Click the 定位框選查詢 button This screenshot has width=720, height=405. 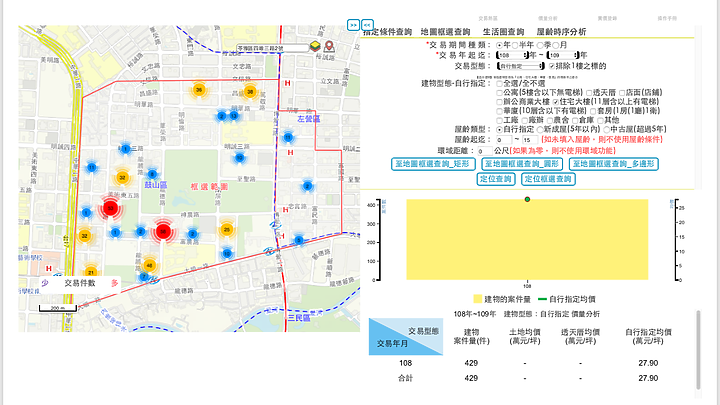548,179
